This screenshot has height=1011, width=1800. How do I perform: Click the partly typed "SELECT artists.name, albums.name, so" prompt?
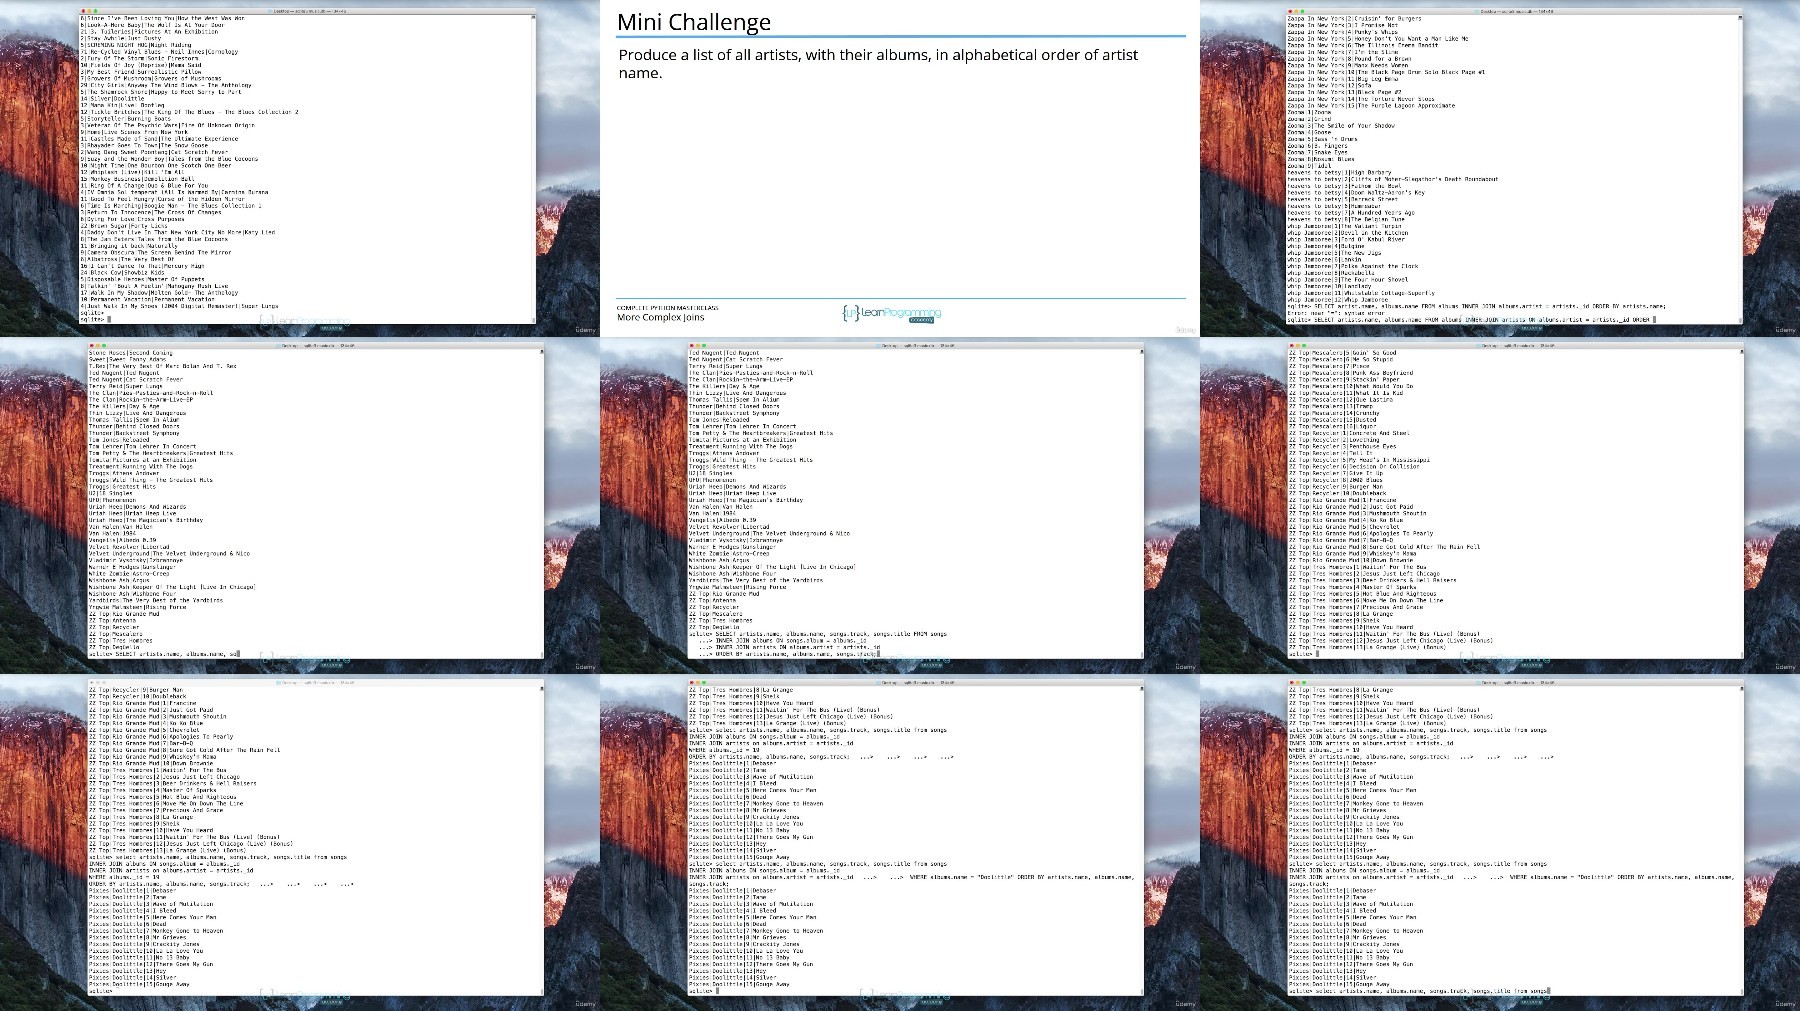tap(164, 654)
